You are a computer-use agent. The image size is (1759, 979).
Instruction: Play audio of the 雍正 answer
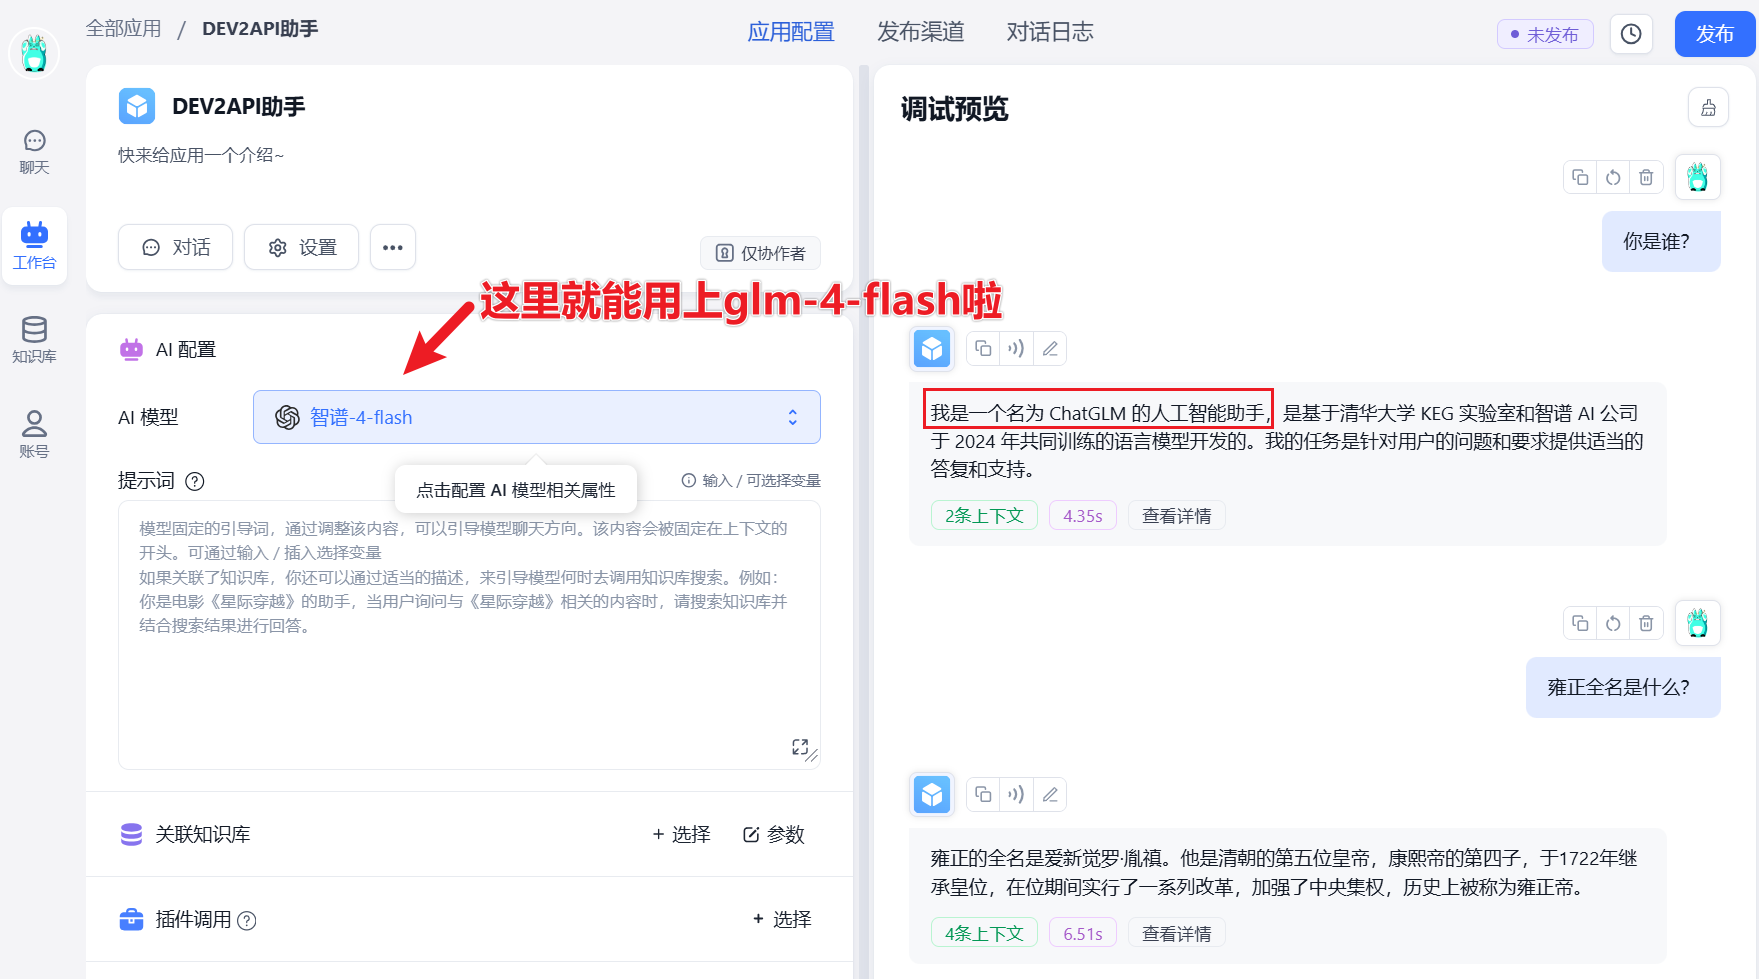point(1016,794)
